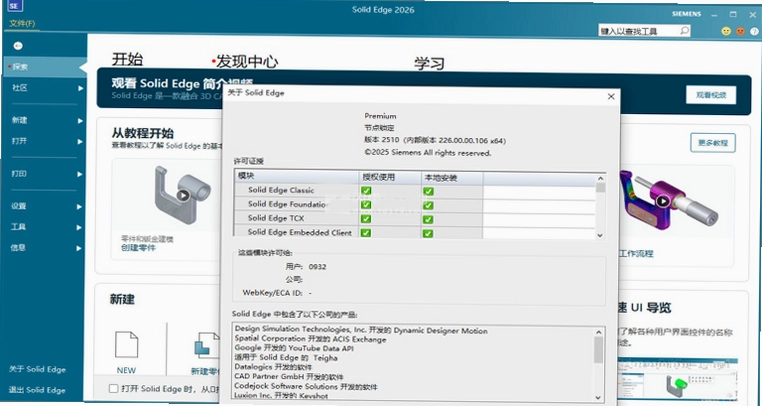
Task: Switch to the 学习 tab
Action: point(430,64)
